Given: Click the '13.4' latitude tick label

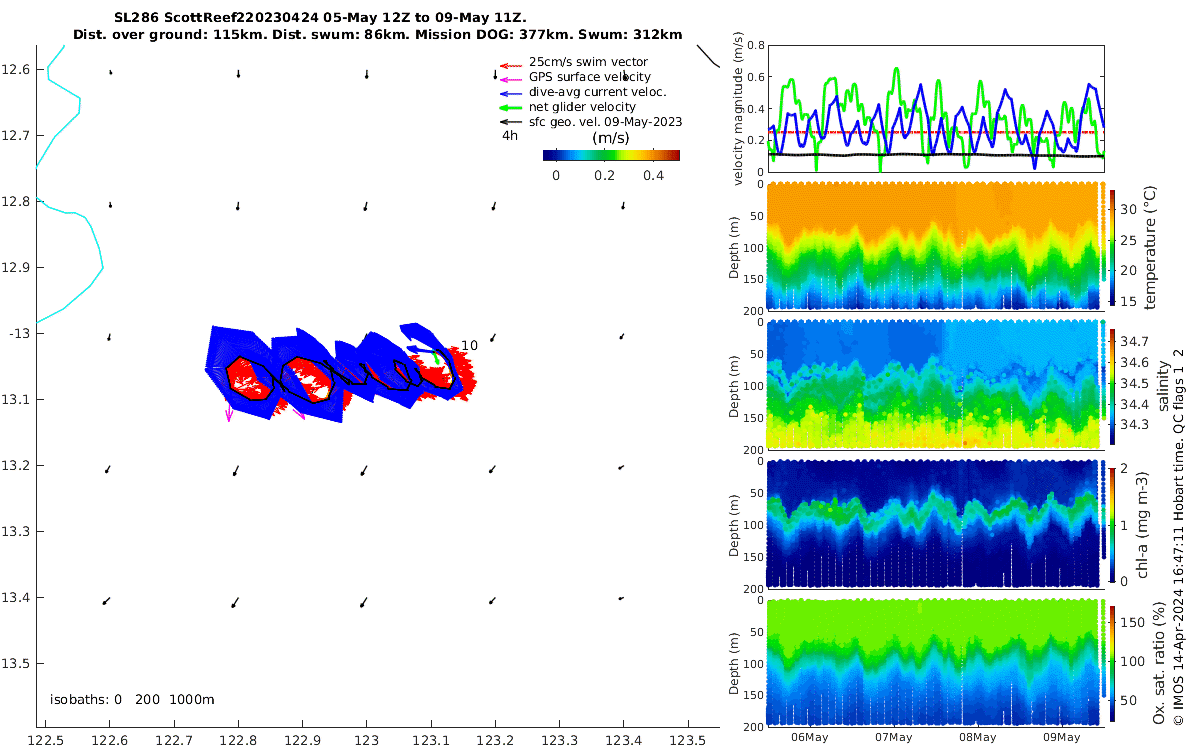Looking at the screenshot, I should coord(17,597).
